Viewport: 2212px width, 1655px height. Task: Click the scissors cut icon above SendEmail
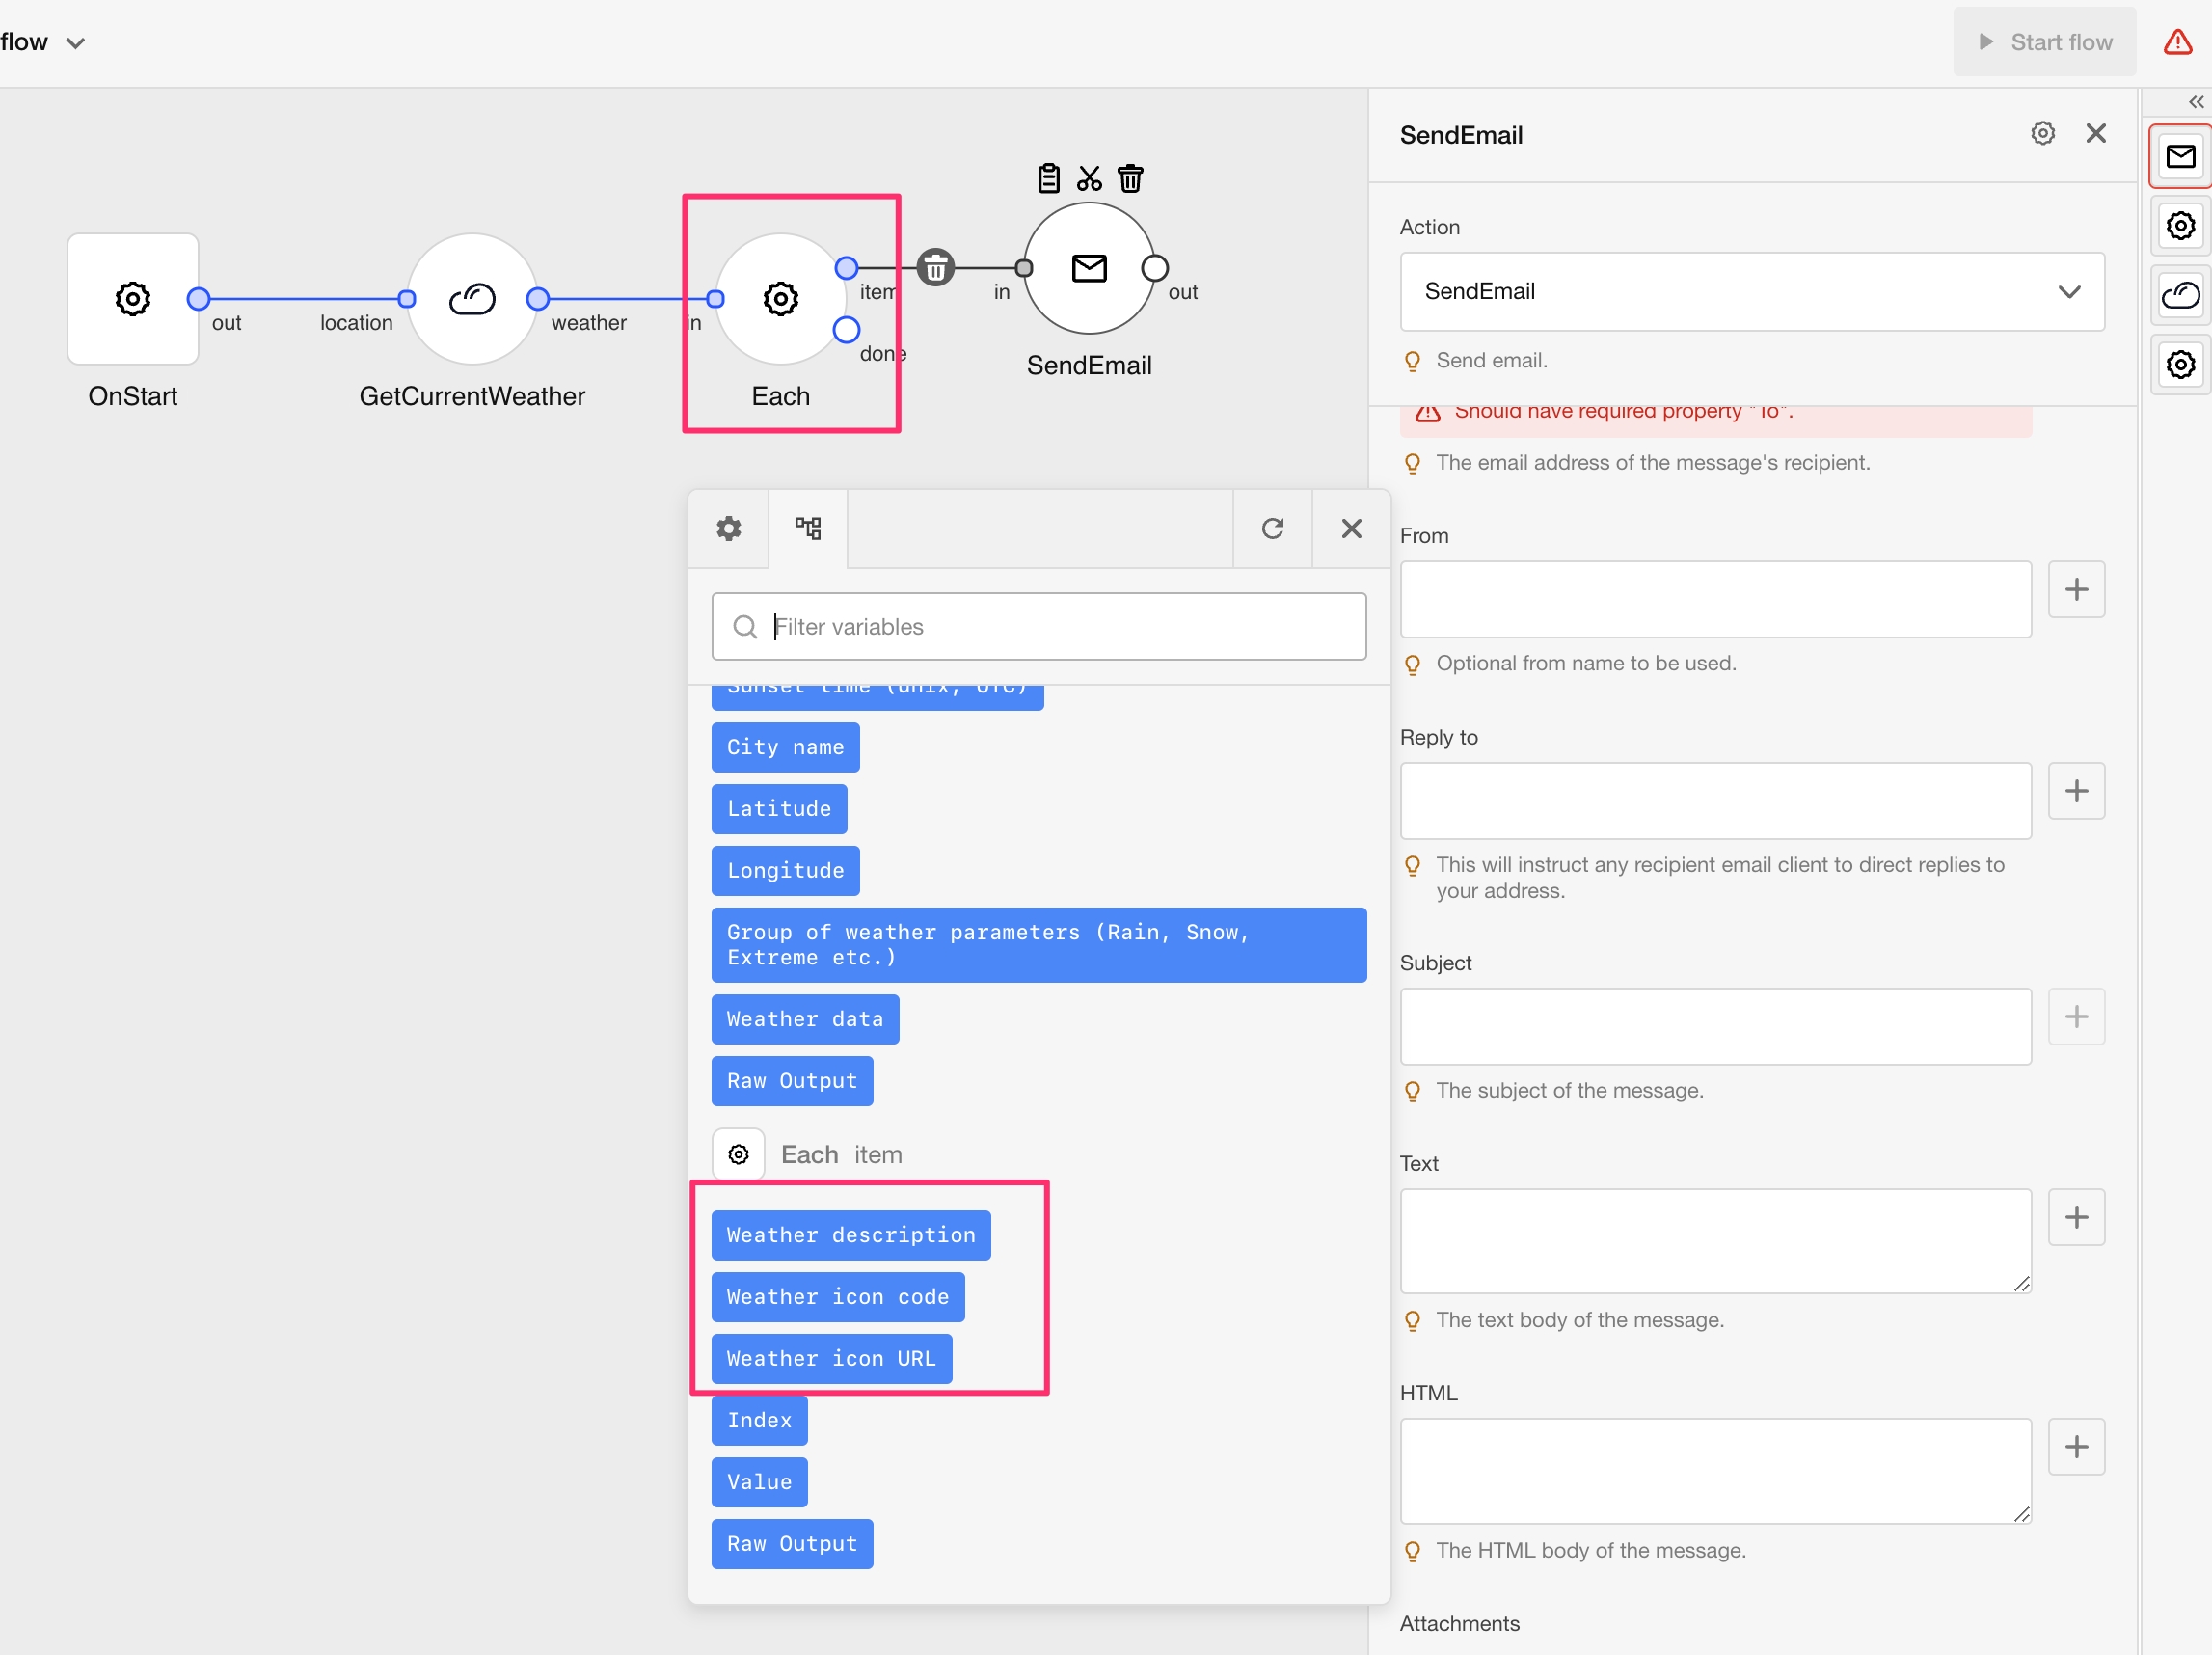[x=1089, y=178]
